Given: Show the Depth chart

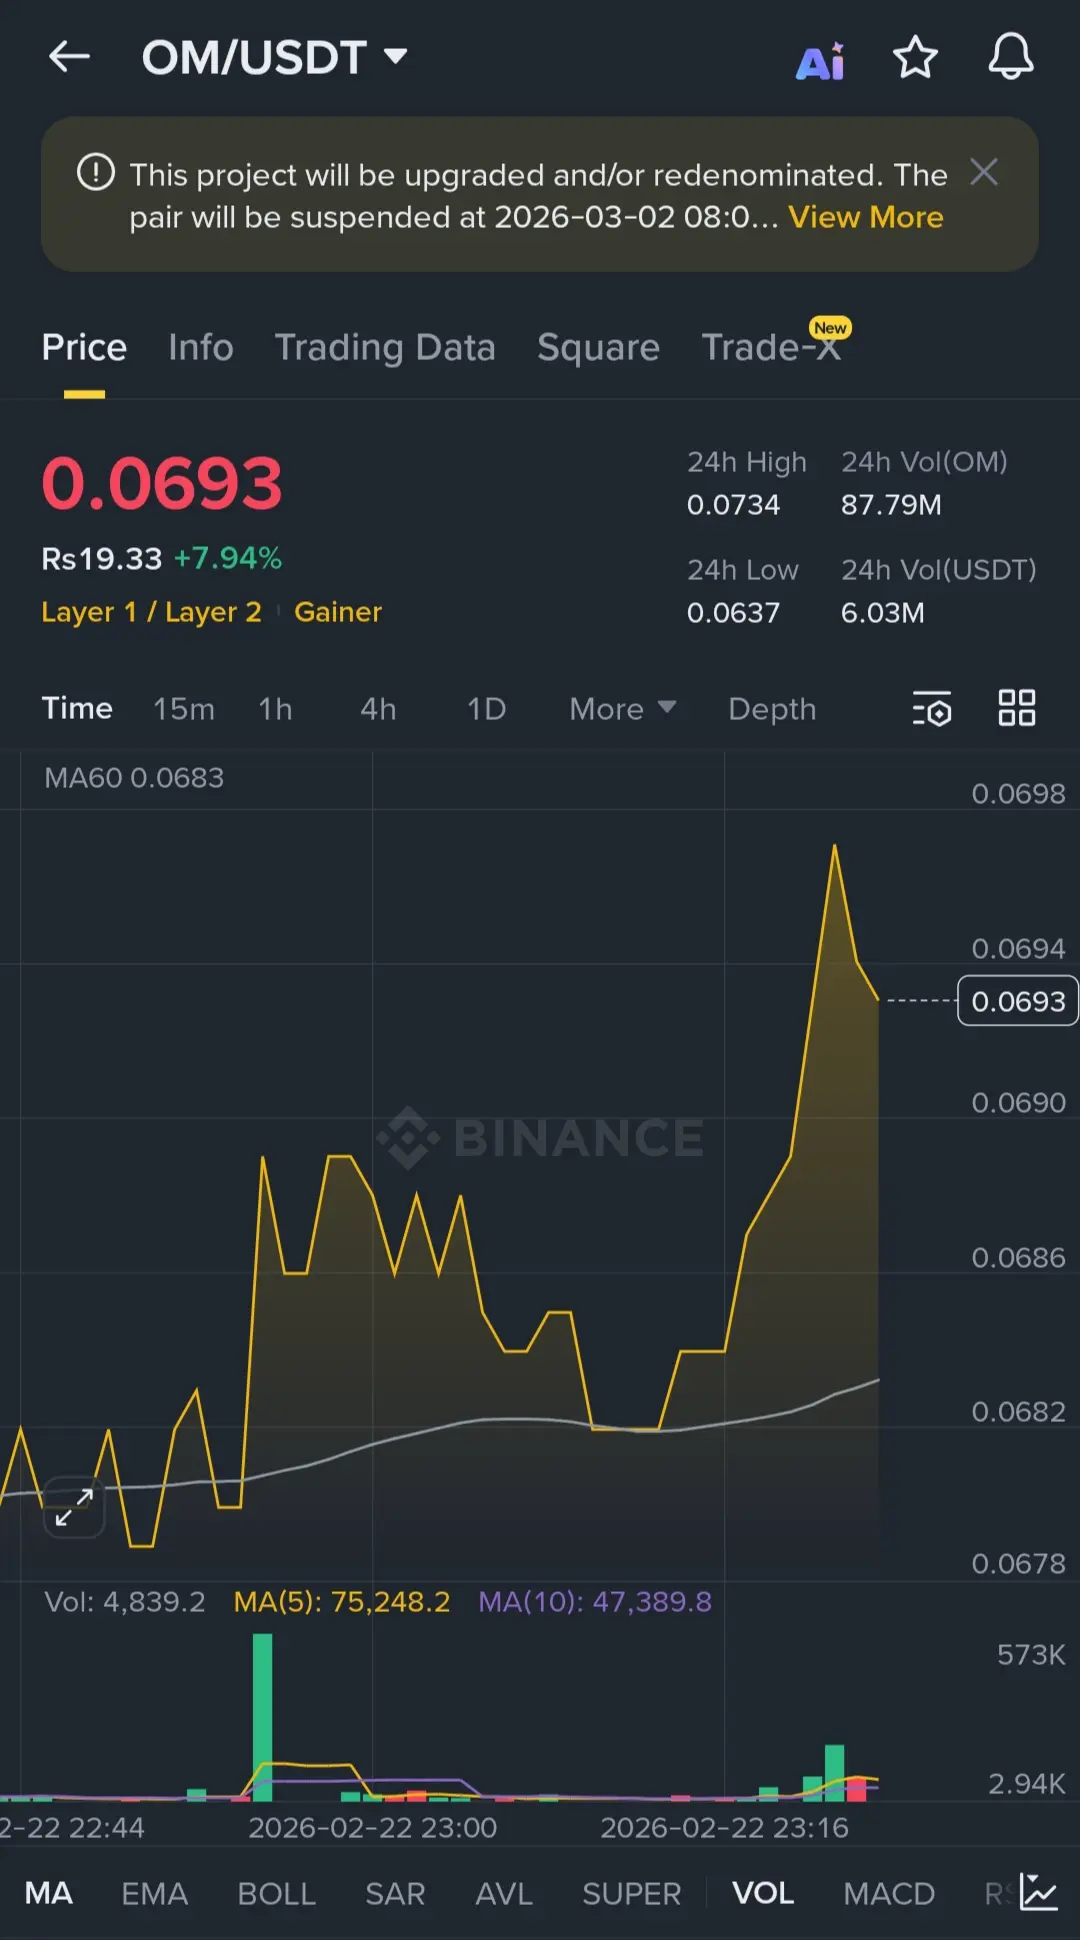Looking at the screenshot, I should click(772, 709).
